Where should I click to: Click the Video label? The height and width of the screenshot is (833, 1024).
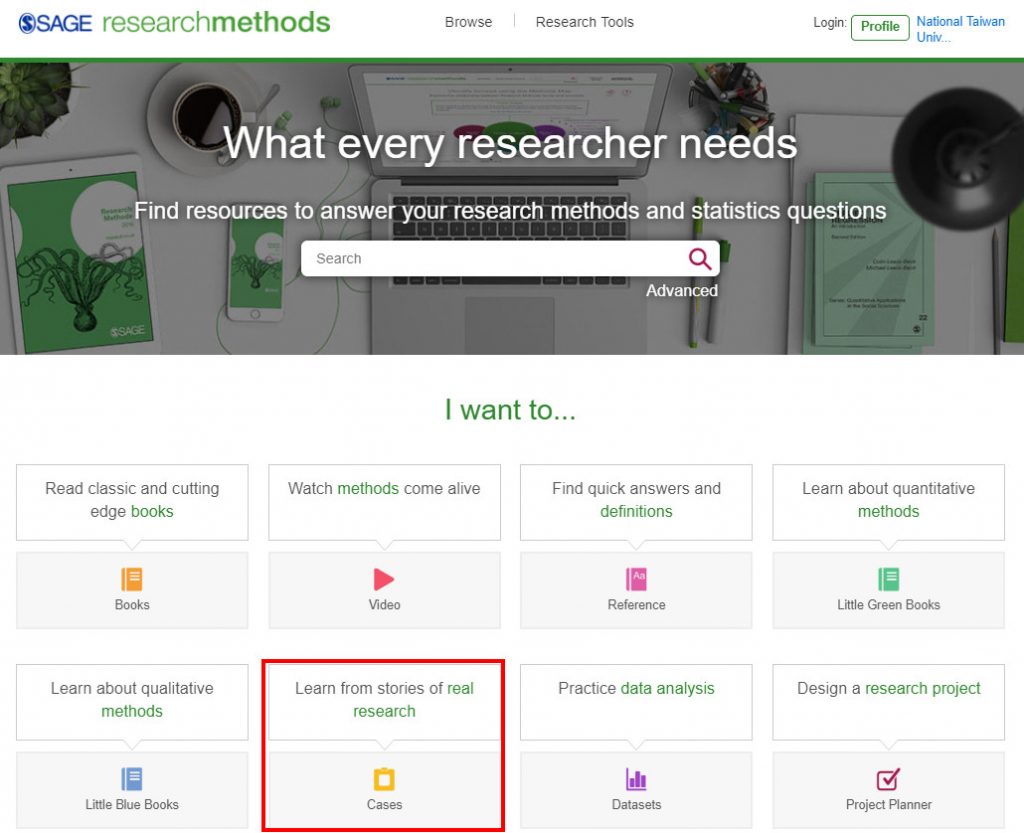[x=384, y=605]
